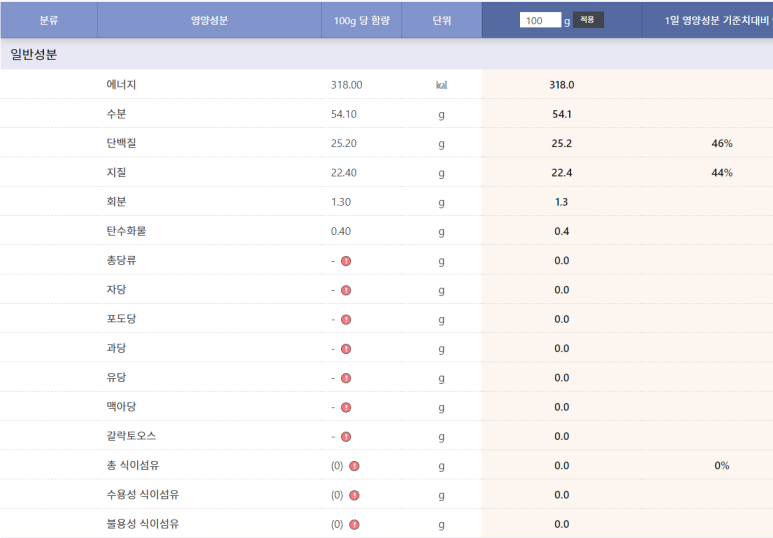Click the red warning icon in 포도당 row
This screenshot has height=538, width=773.
(x=346, y=320)
